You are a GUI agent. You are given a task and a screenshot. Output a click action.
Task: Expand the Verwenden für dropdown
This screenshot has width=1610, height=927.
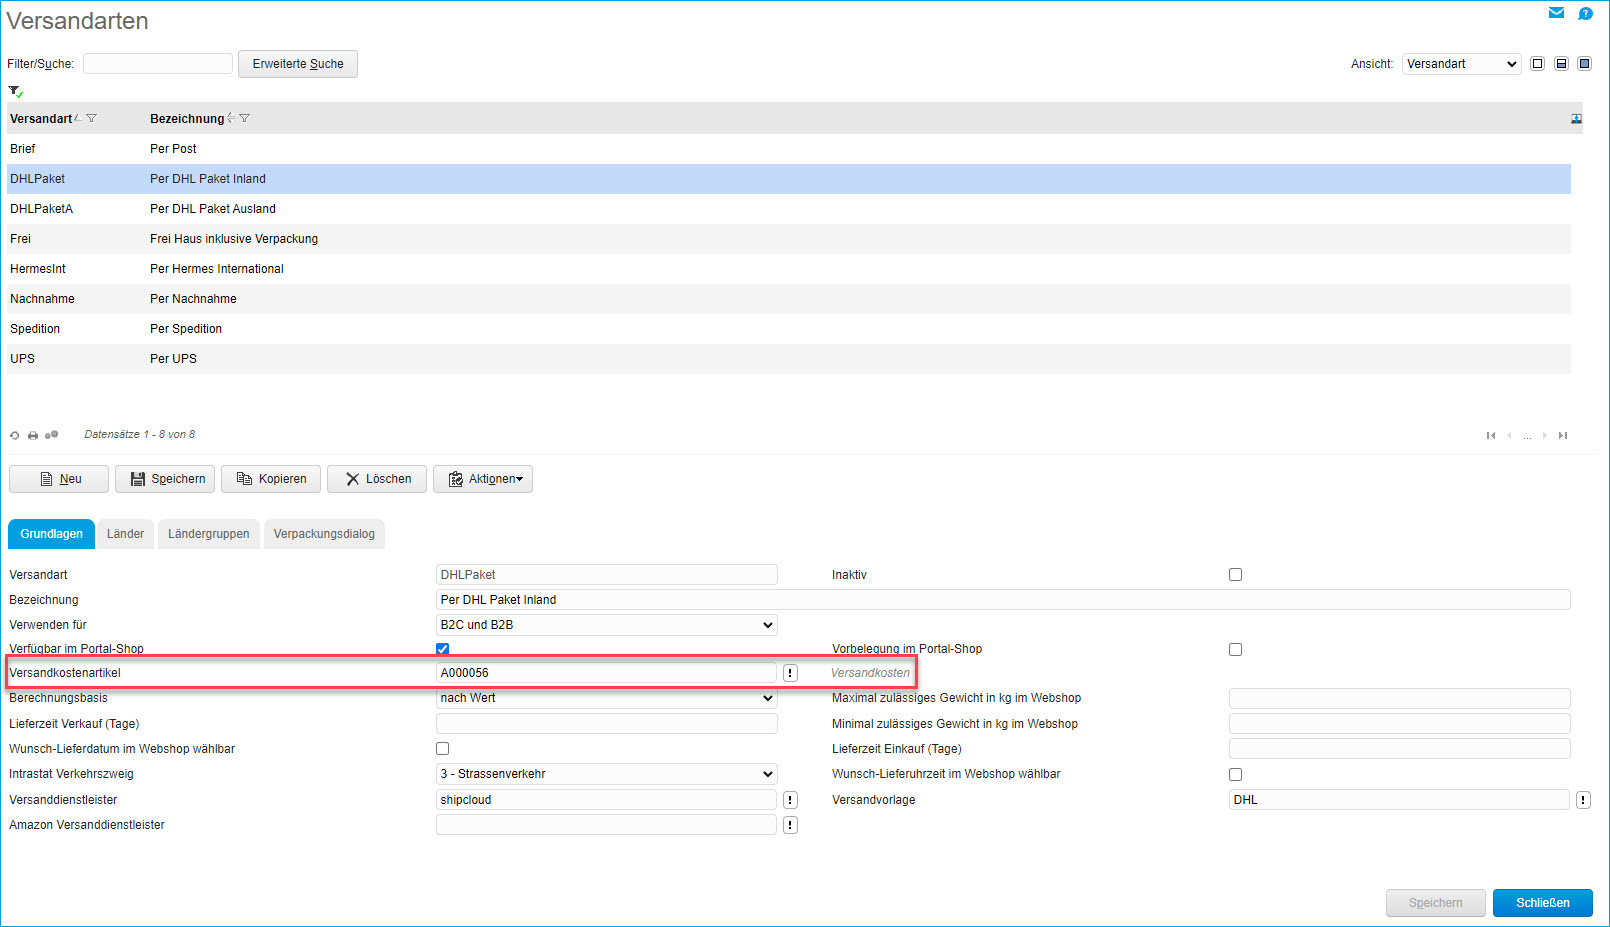pos(606,625)
